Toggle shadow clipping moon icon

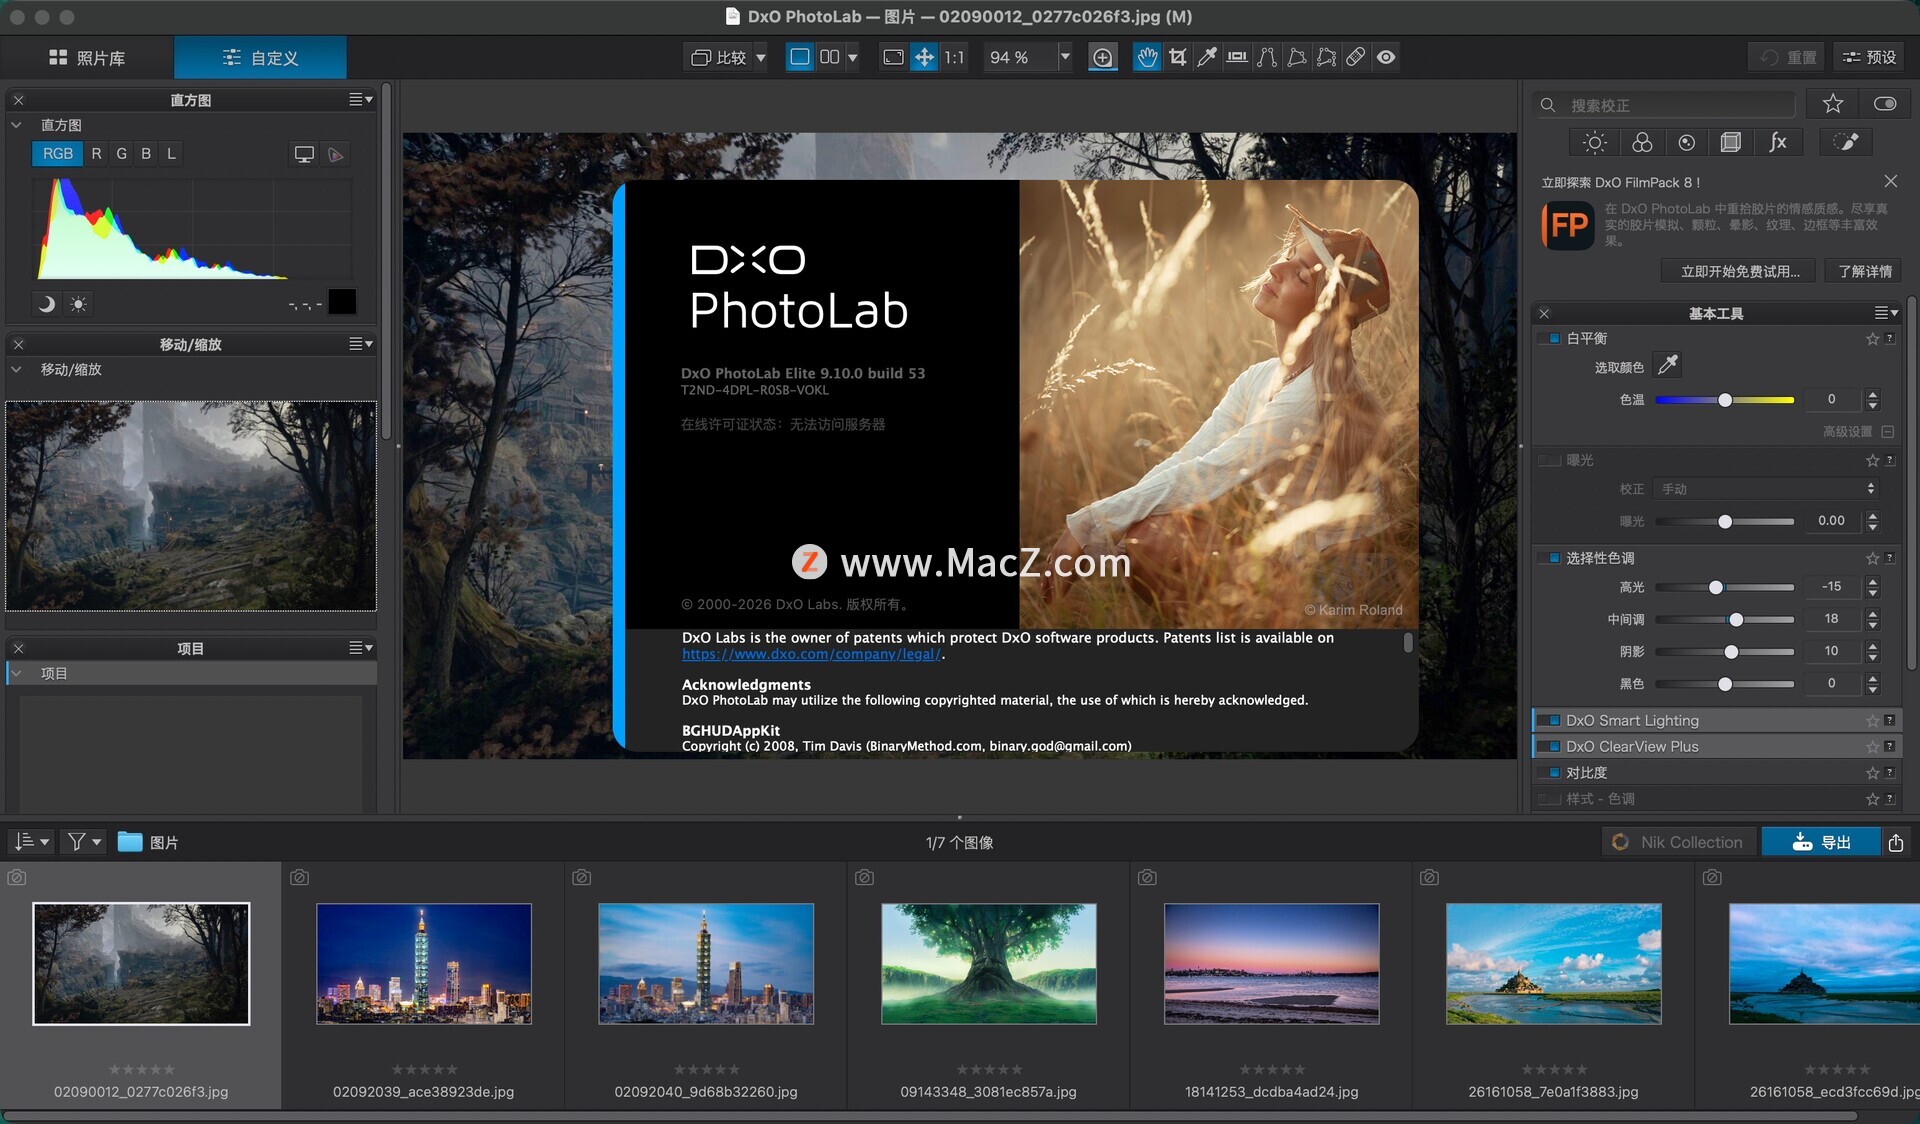(46, 303)
